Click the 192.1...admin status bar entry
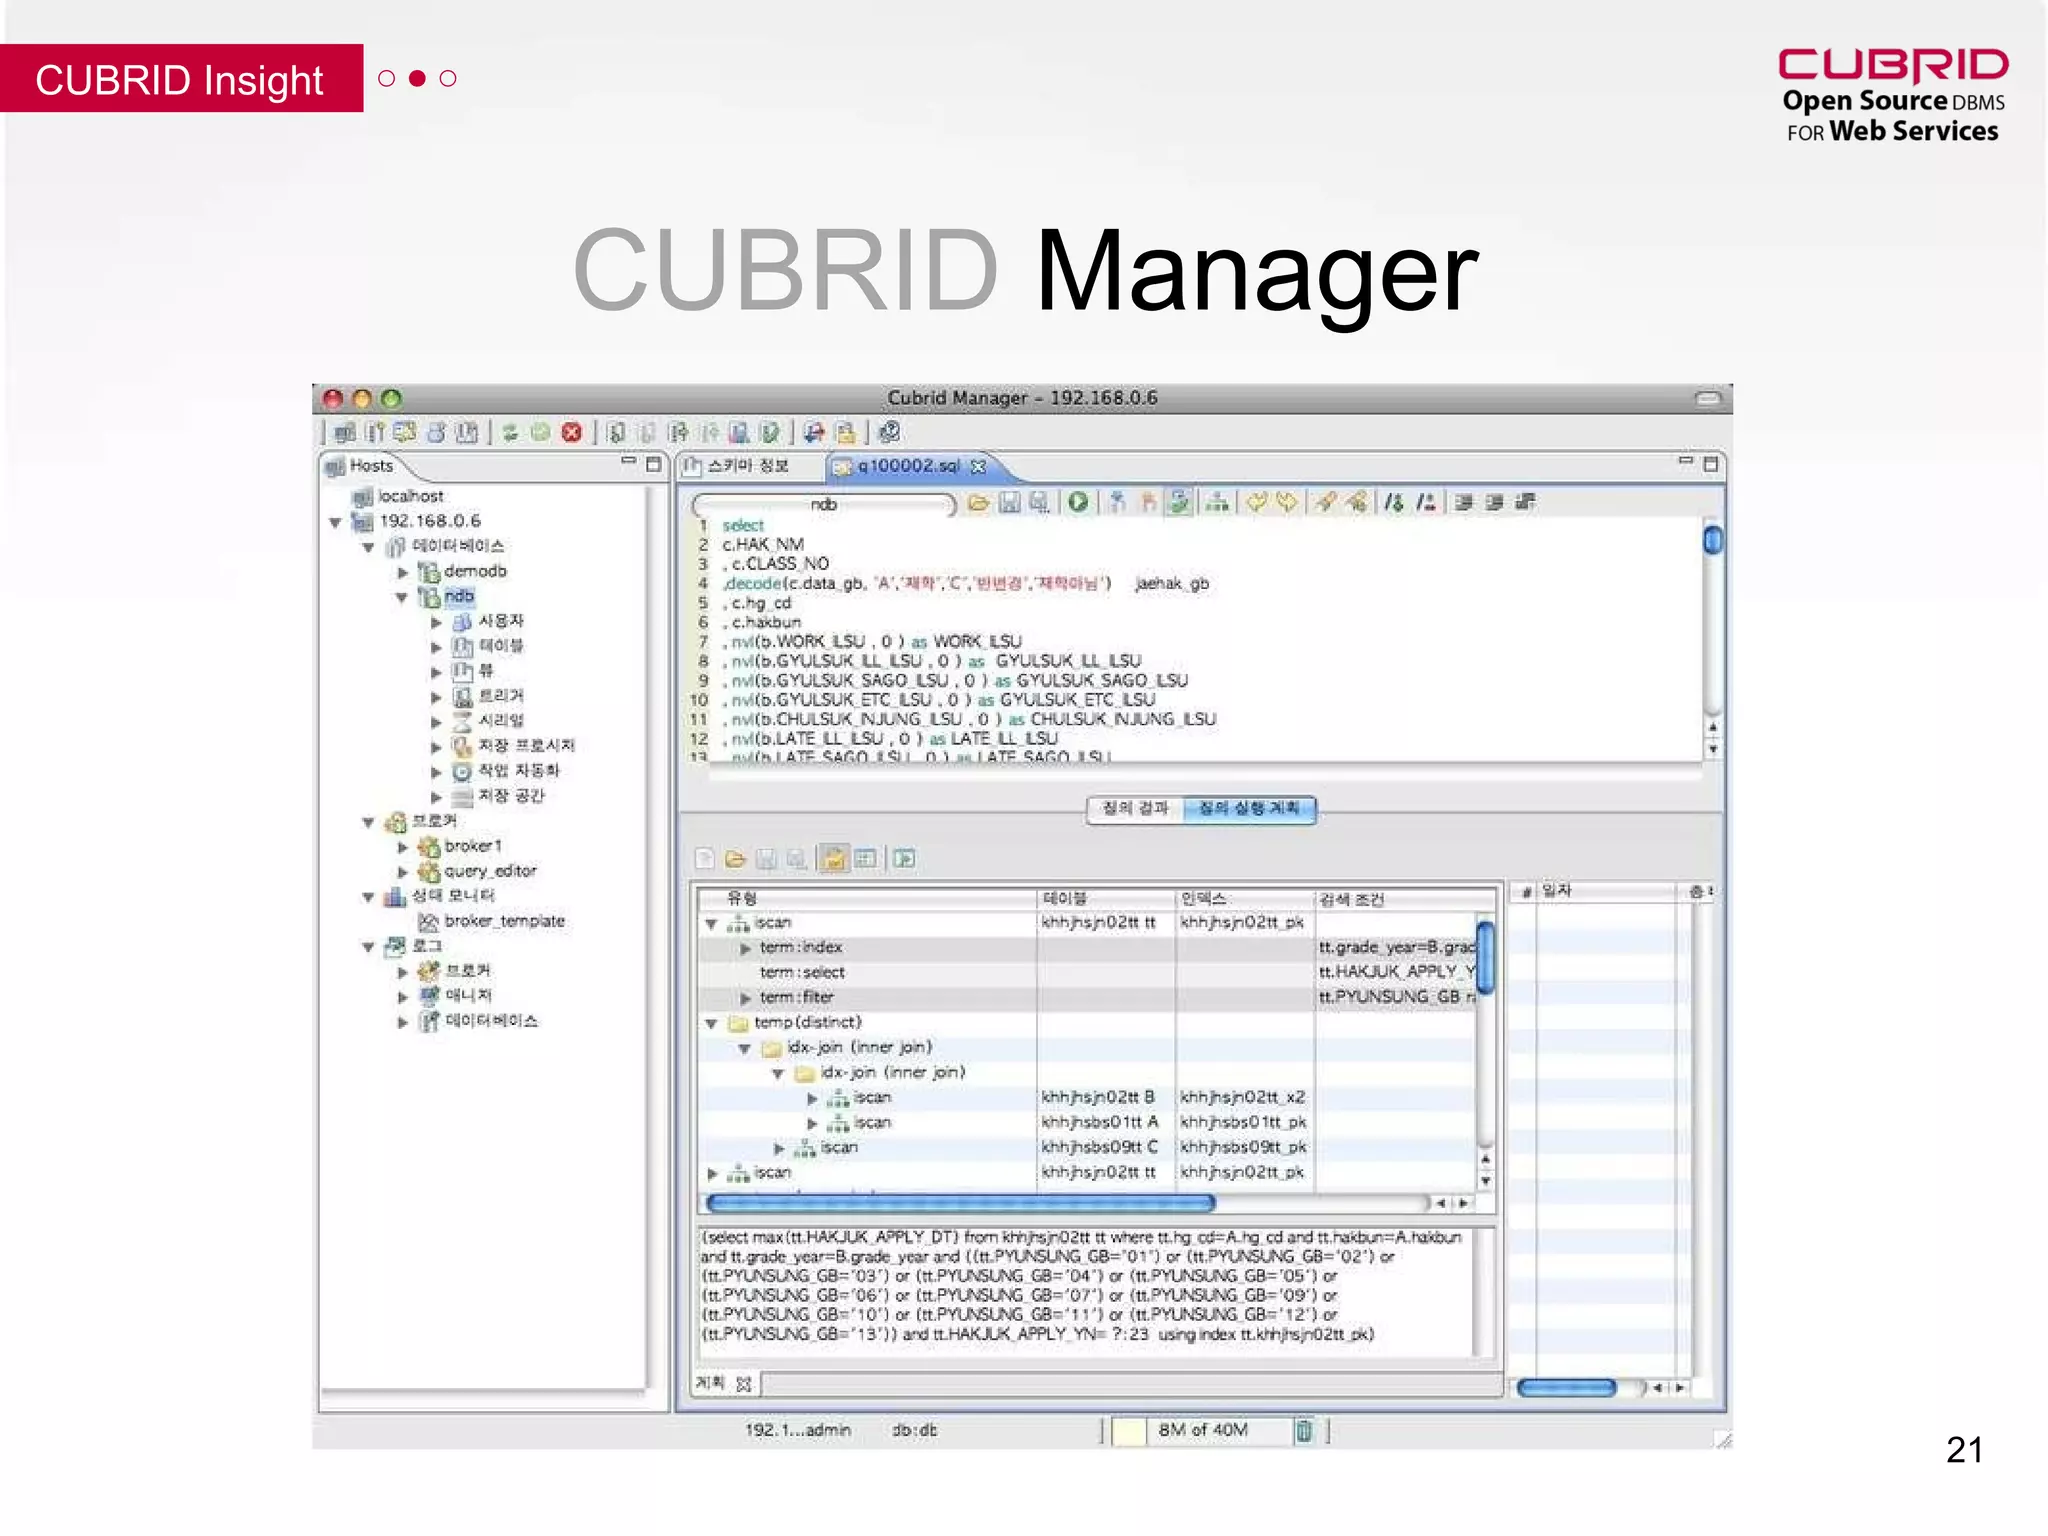The height and width of the screenshot is (1536, 2048). click(797, 1430)
